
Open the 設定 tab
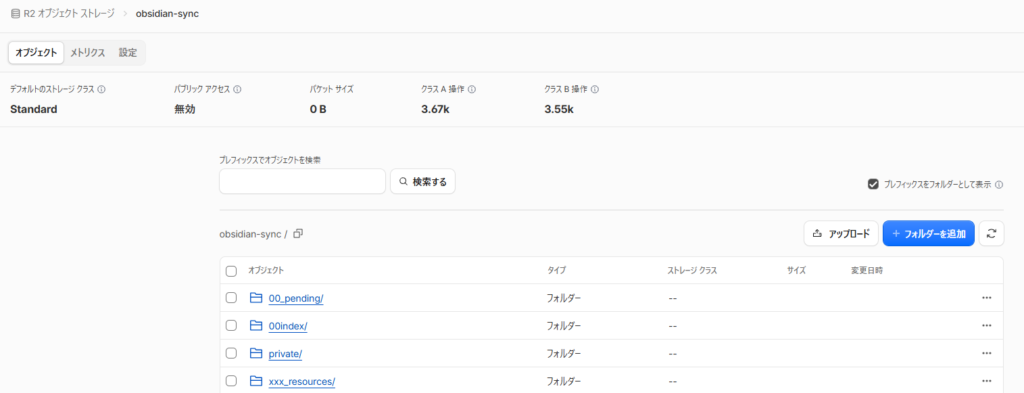(128, 53)
